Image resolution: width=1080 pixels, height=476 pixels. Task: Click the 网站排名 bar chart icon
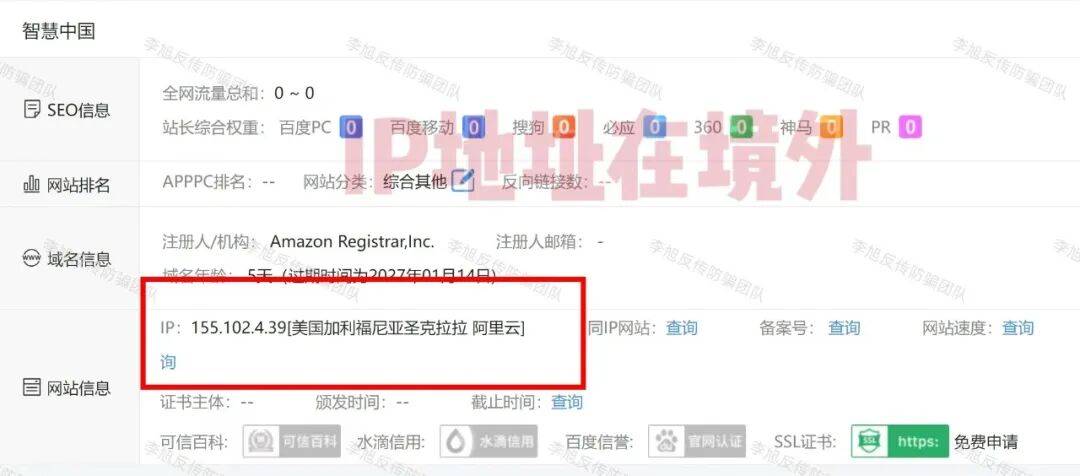coord(32,184)
